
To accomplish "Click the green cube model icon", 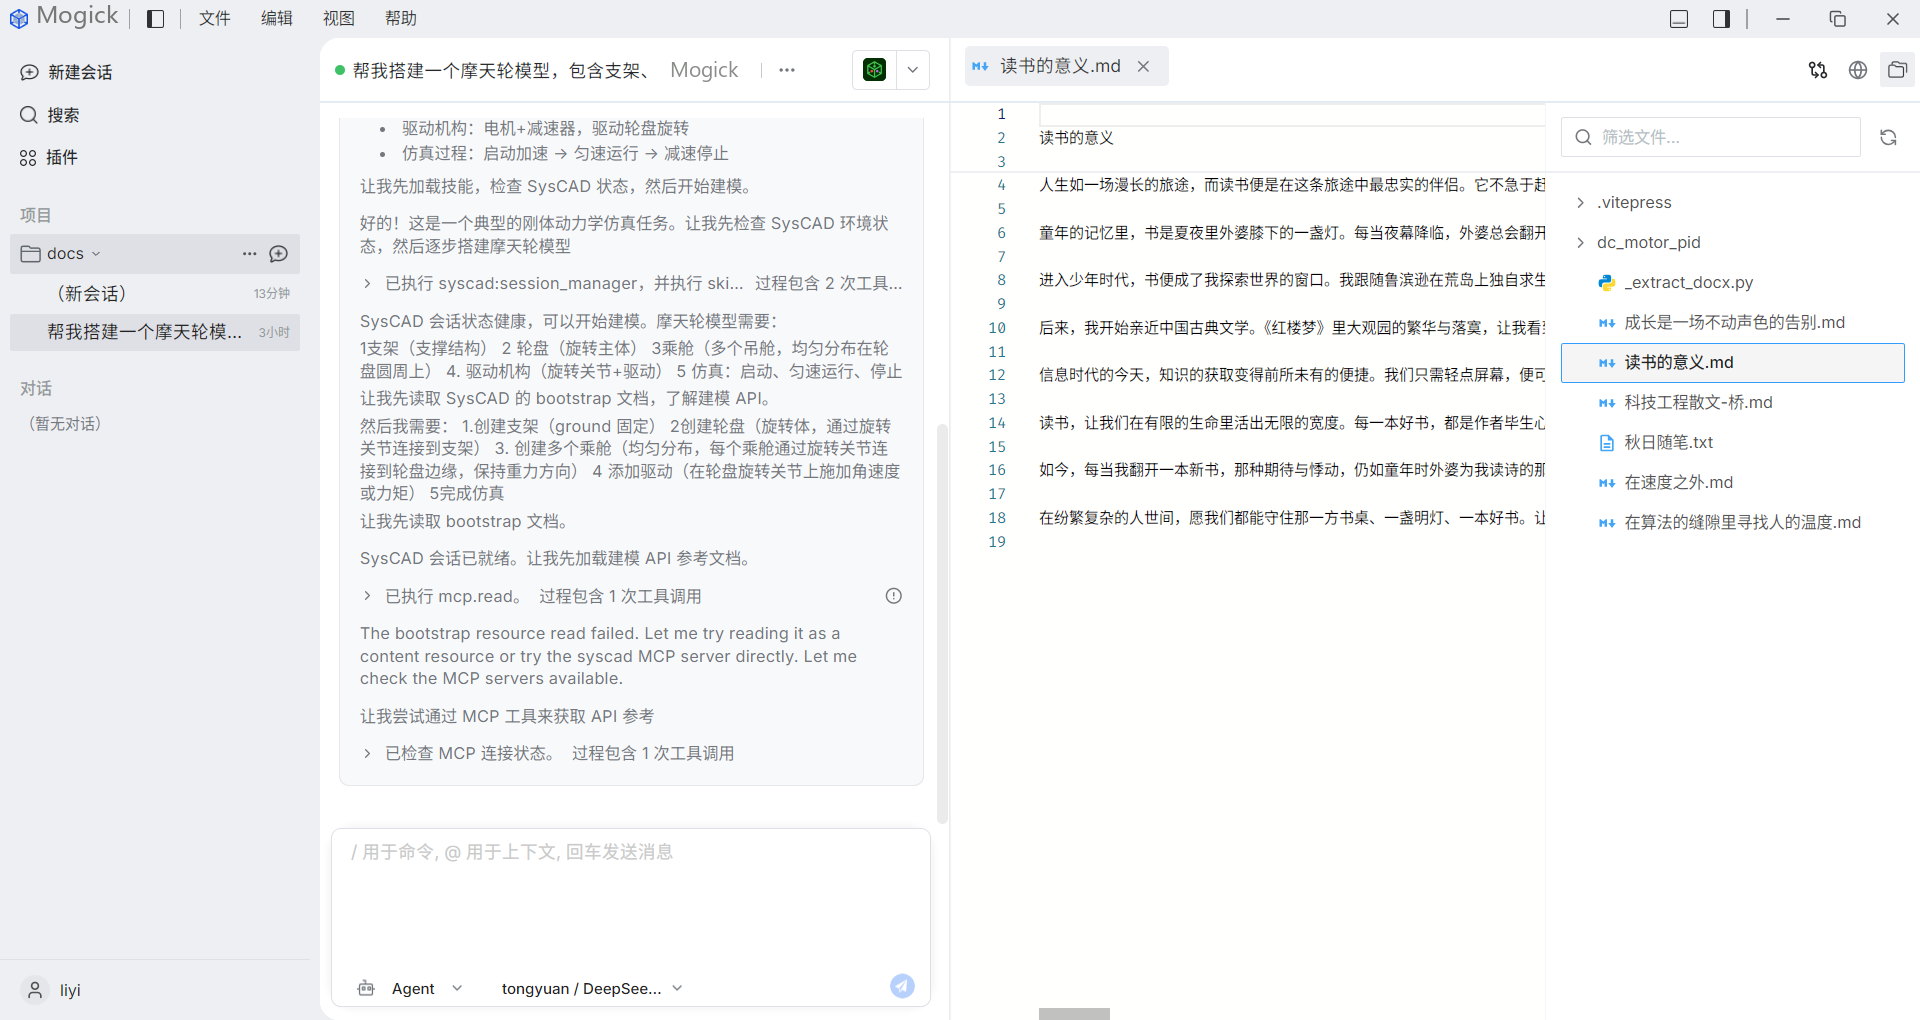I will 875,70.
